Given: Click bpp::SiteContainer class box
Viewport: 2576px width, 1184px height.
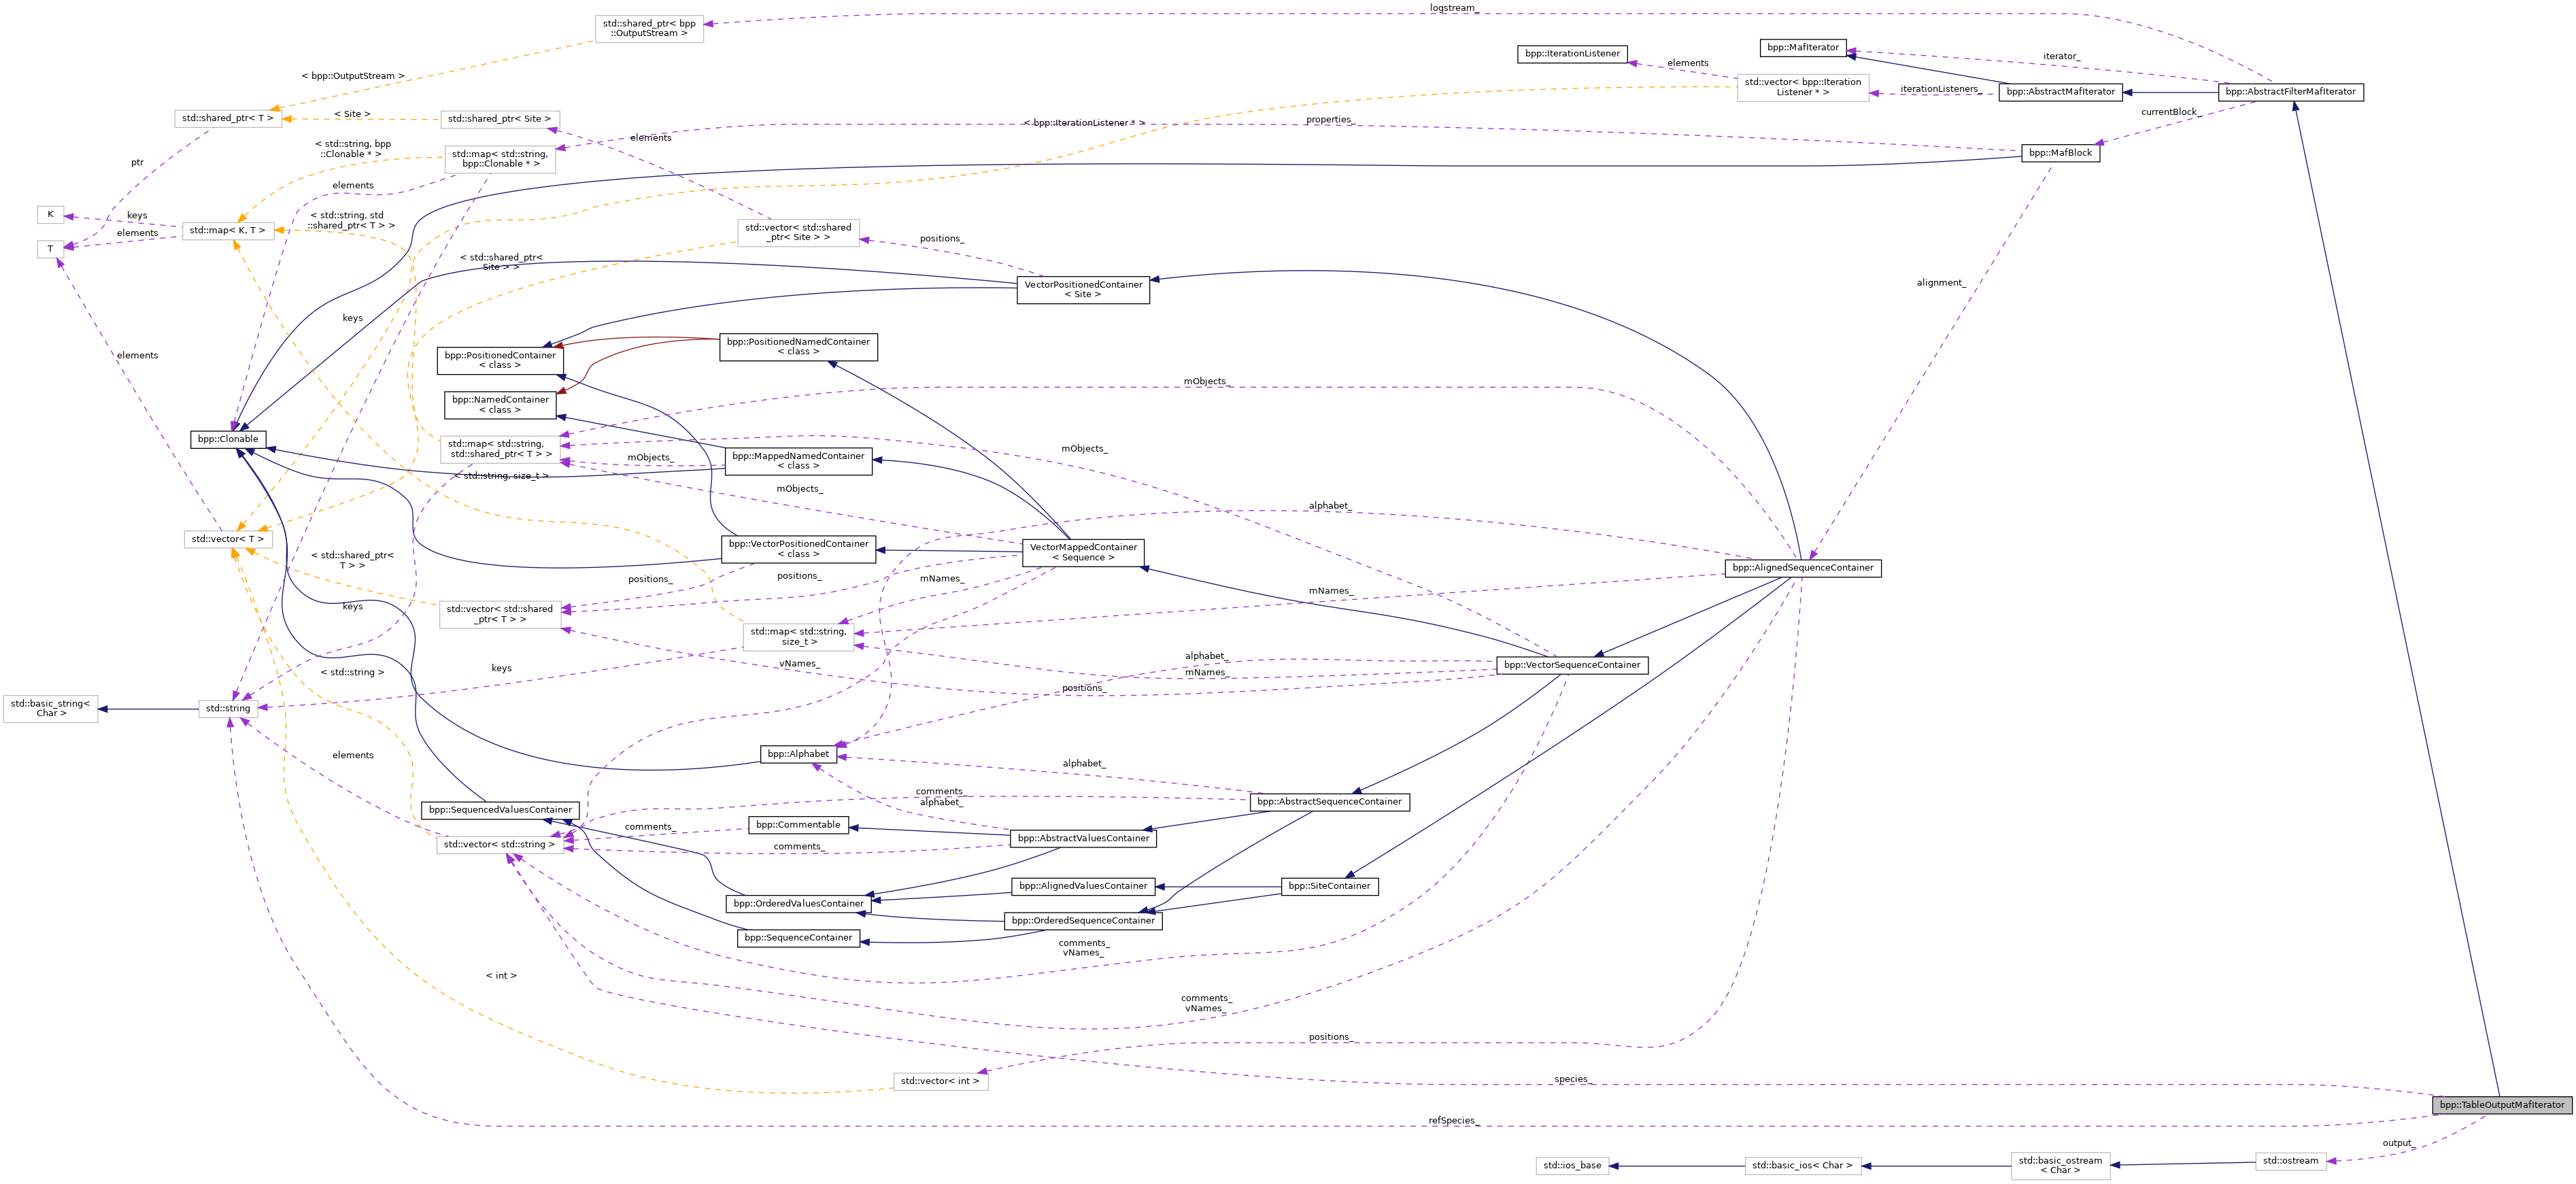Looking at the screenshot, I should [1329, 886].
